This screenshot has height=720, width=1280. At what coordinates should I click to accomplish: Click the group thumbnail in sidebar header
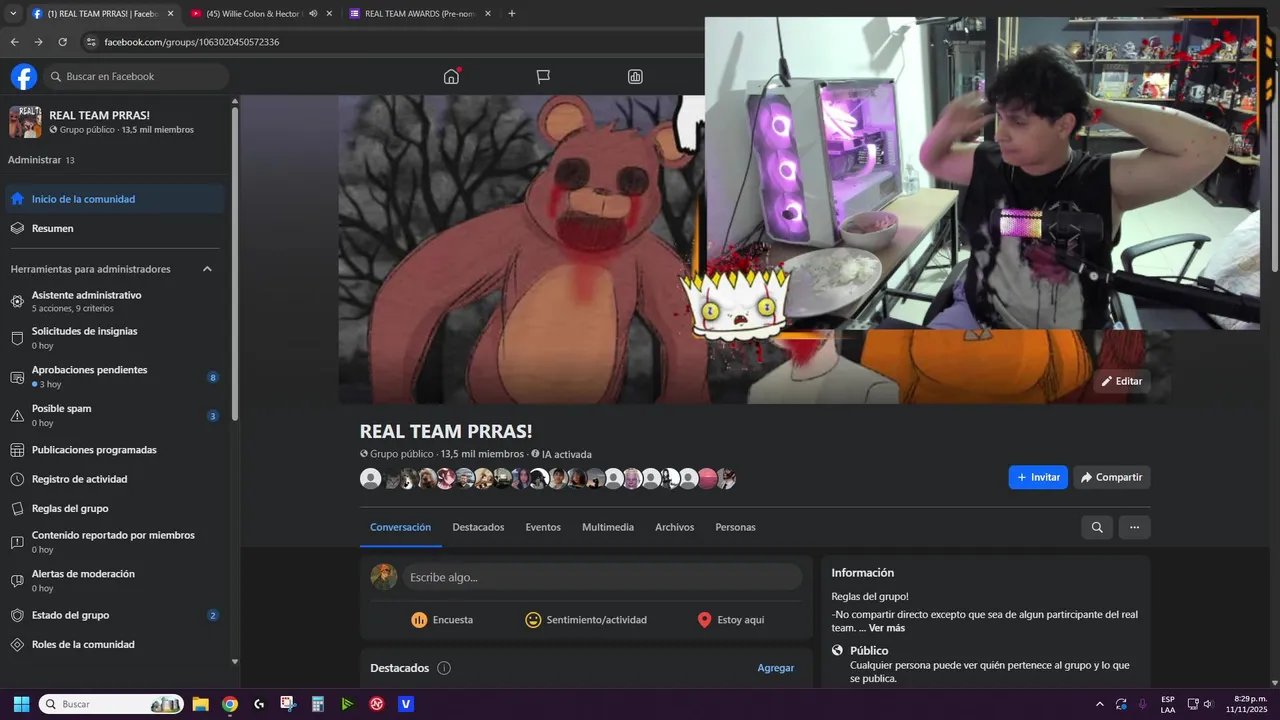click(25, 122)
